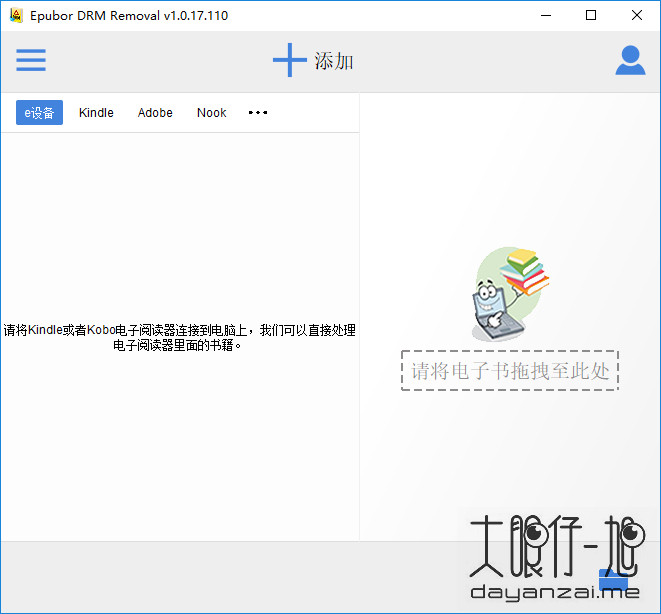Screen dimensions: 661x614
Task: Switch to the Kindle tab
Action: click(96, 113)
